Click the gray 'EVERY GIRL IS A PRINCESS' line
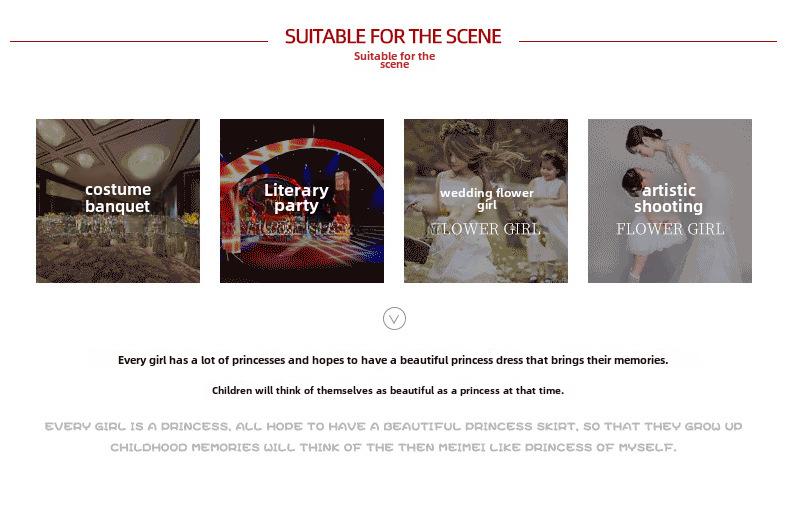 [x=393, y=427]
